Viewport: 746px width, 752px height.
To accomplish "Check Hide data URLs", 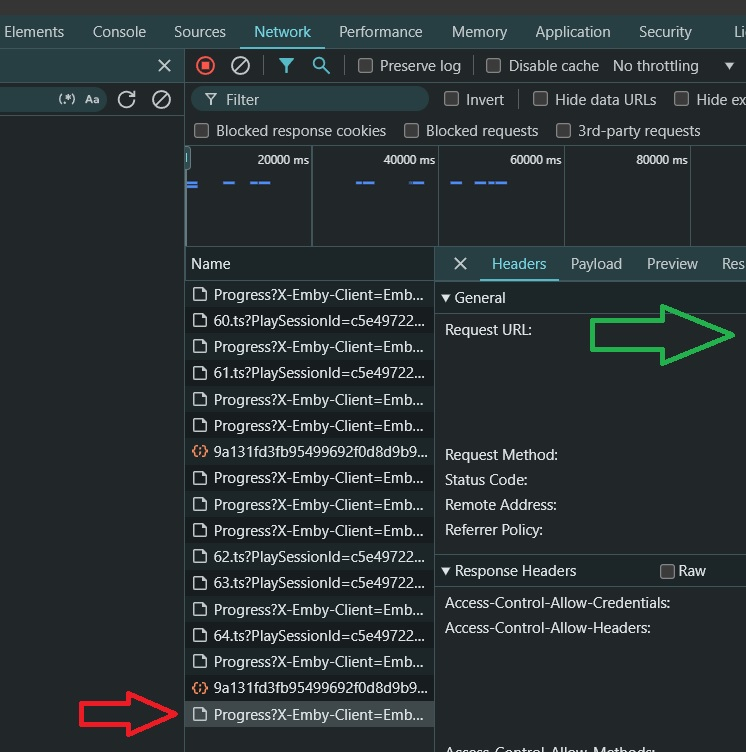I will 540,99.
